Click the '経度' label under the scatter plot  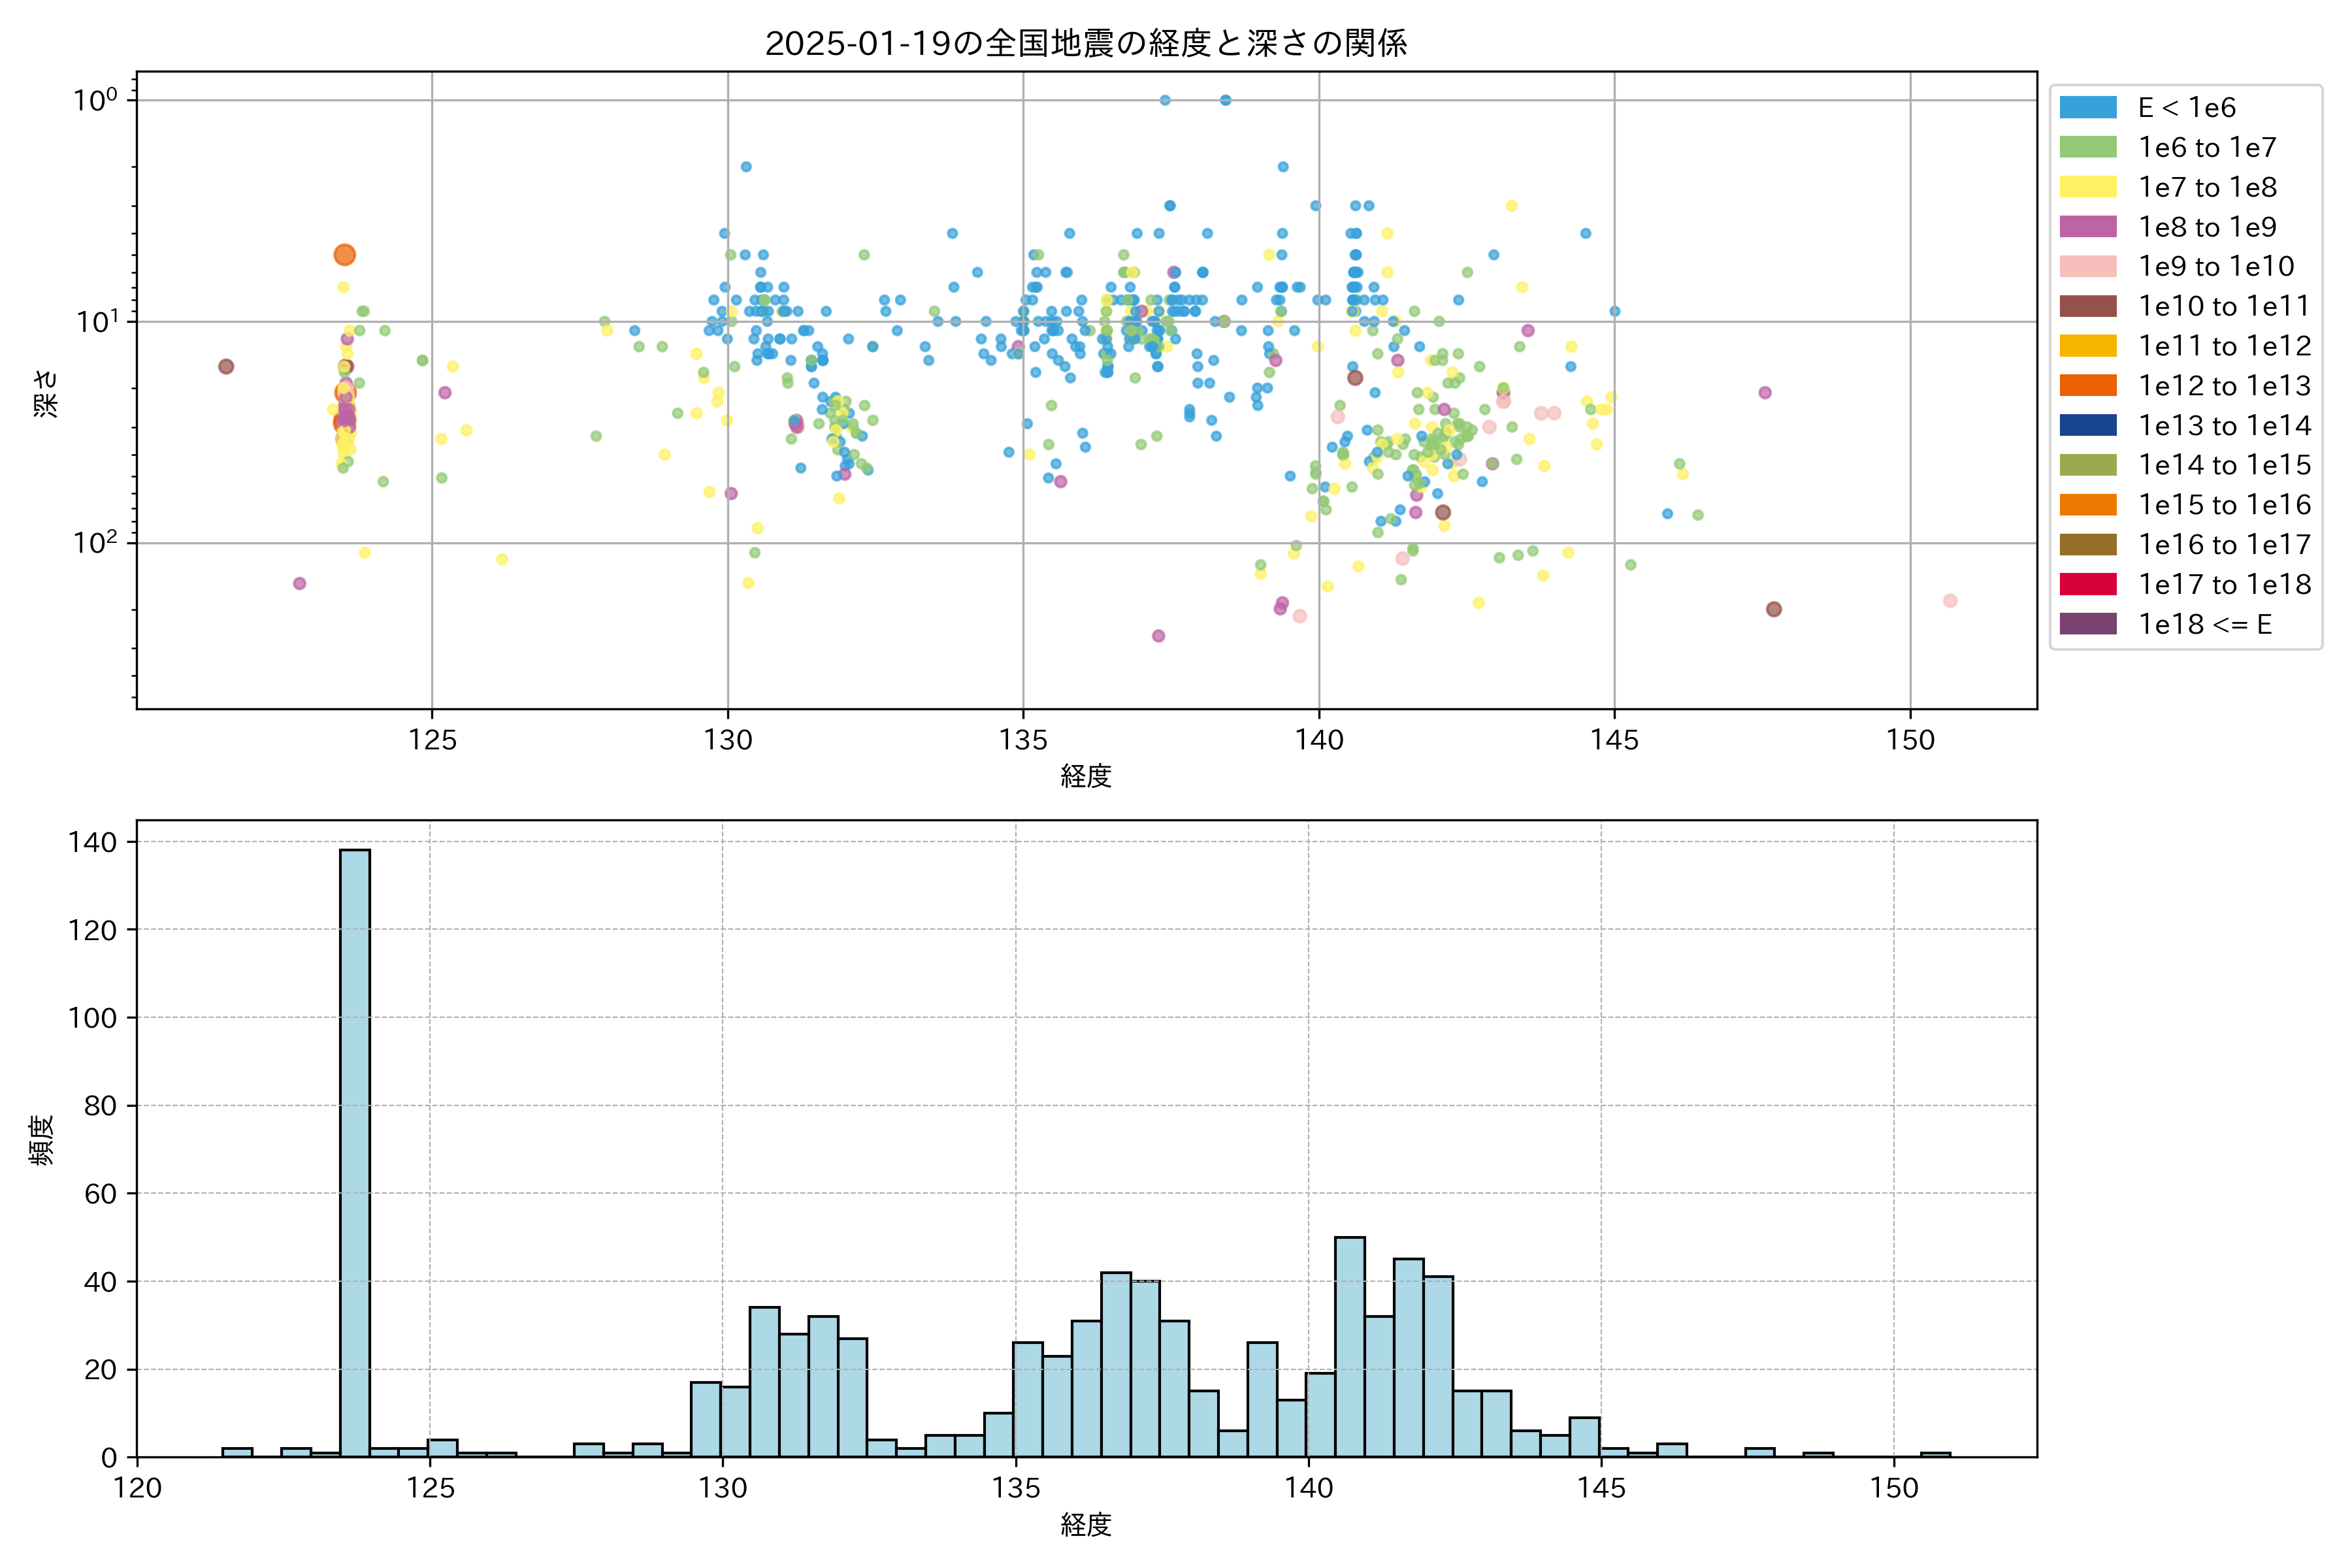1086,775
